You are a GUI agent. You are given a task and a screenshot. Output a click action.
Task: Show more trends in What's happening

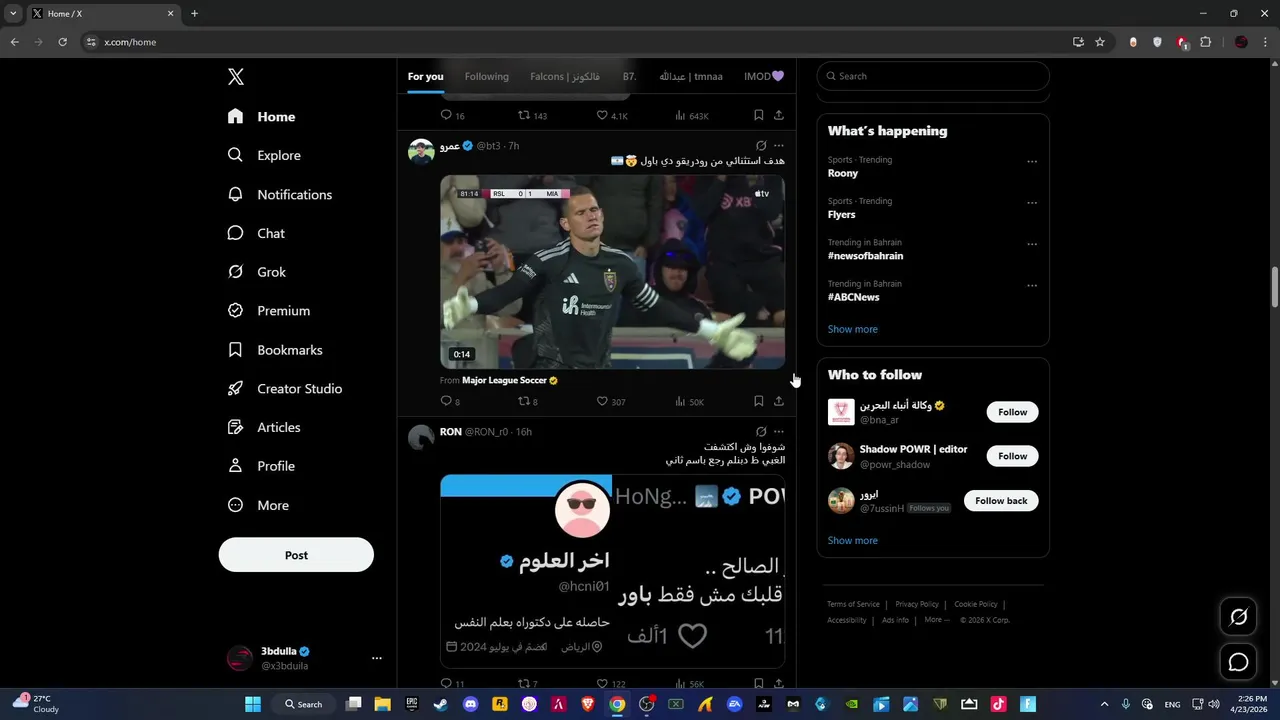(x=852, y=329)
